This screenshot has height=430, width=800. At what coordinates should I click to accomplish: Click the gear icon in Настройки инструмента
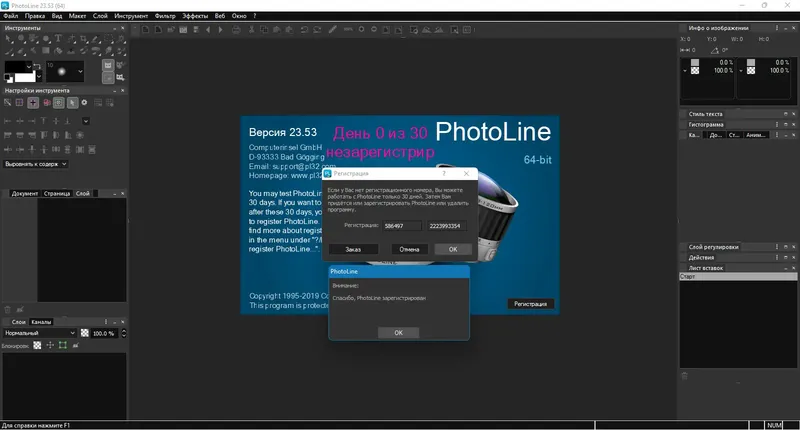coord(84,103)
